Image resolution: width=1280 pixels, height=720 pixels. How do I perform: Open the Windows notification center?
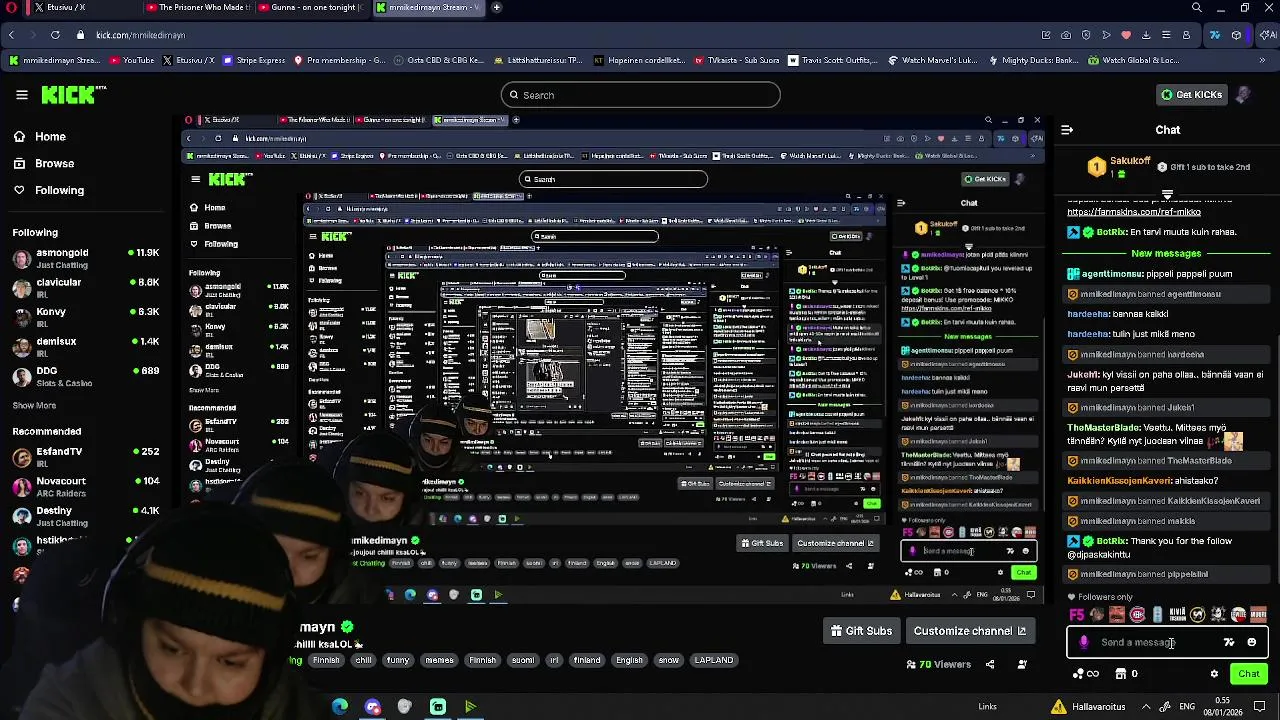(1259, 707)
